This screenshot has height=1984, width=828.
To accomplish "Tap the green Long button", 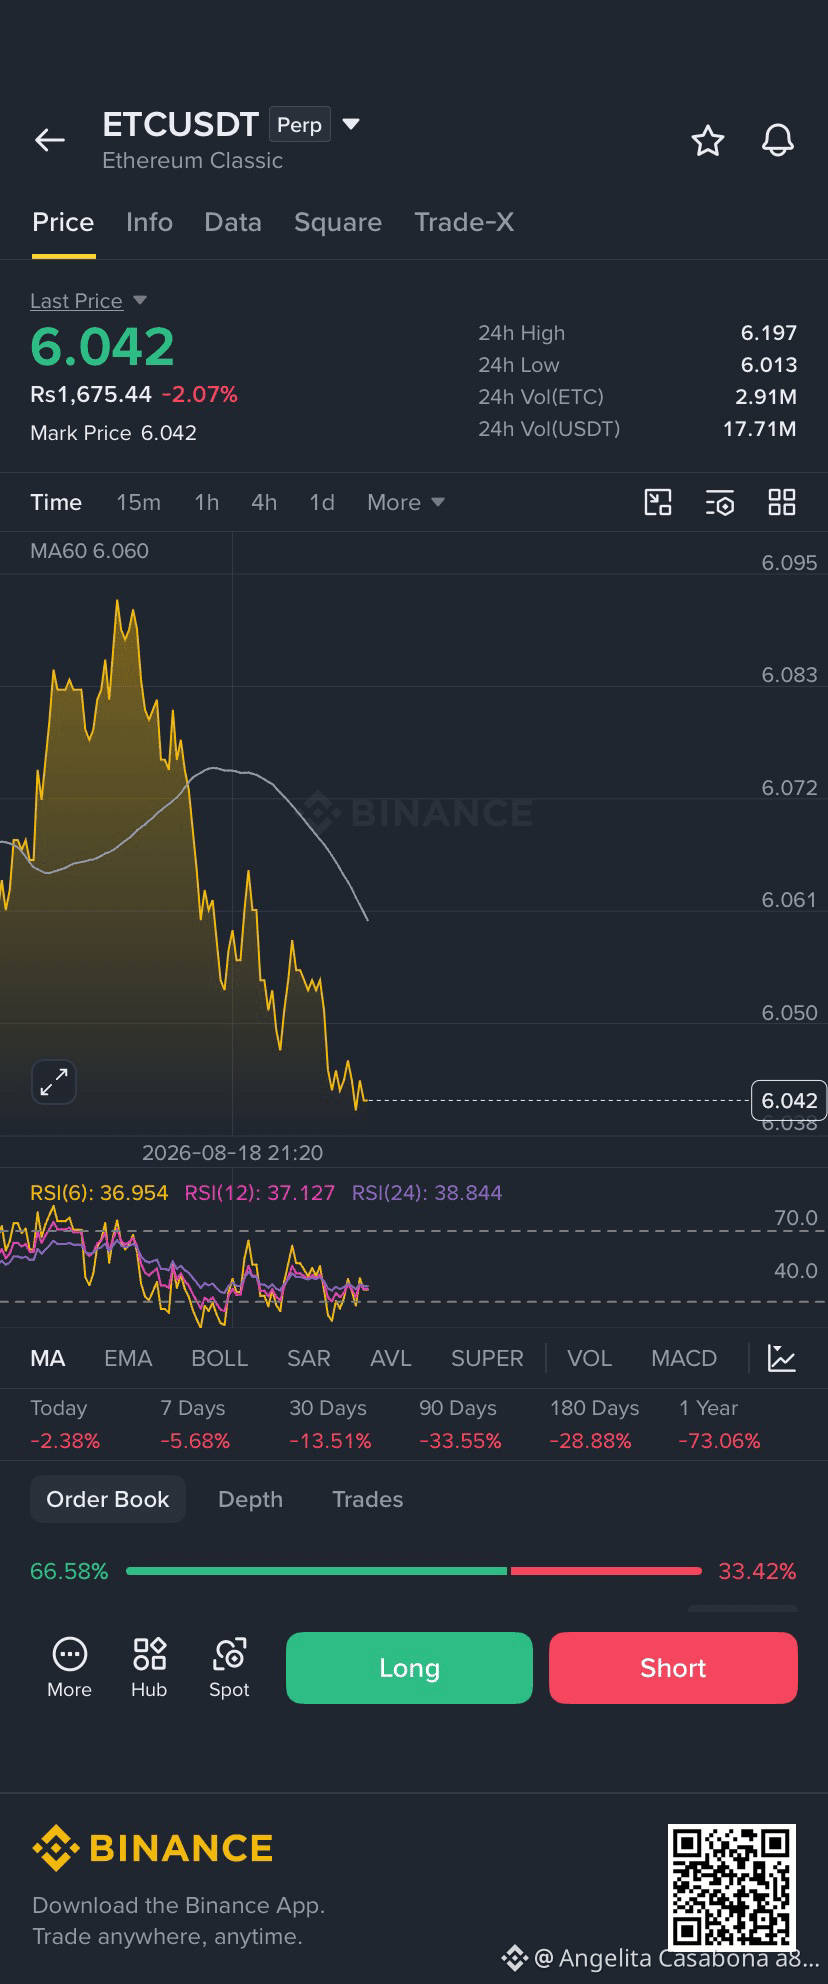I will pos(409,1667).
